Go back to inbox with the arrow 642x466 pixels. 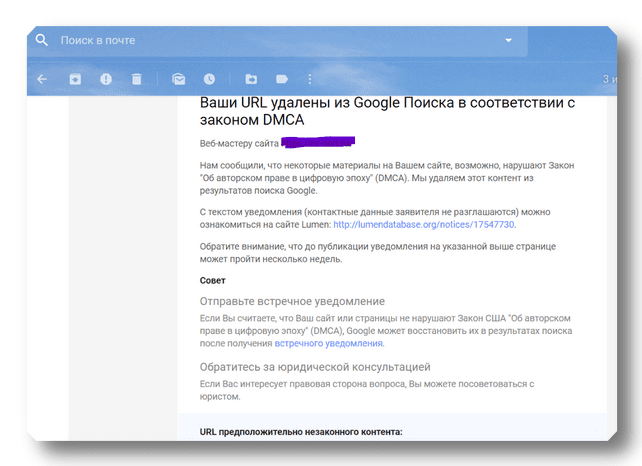pos(42,79)
